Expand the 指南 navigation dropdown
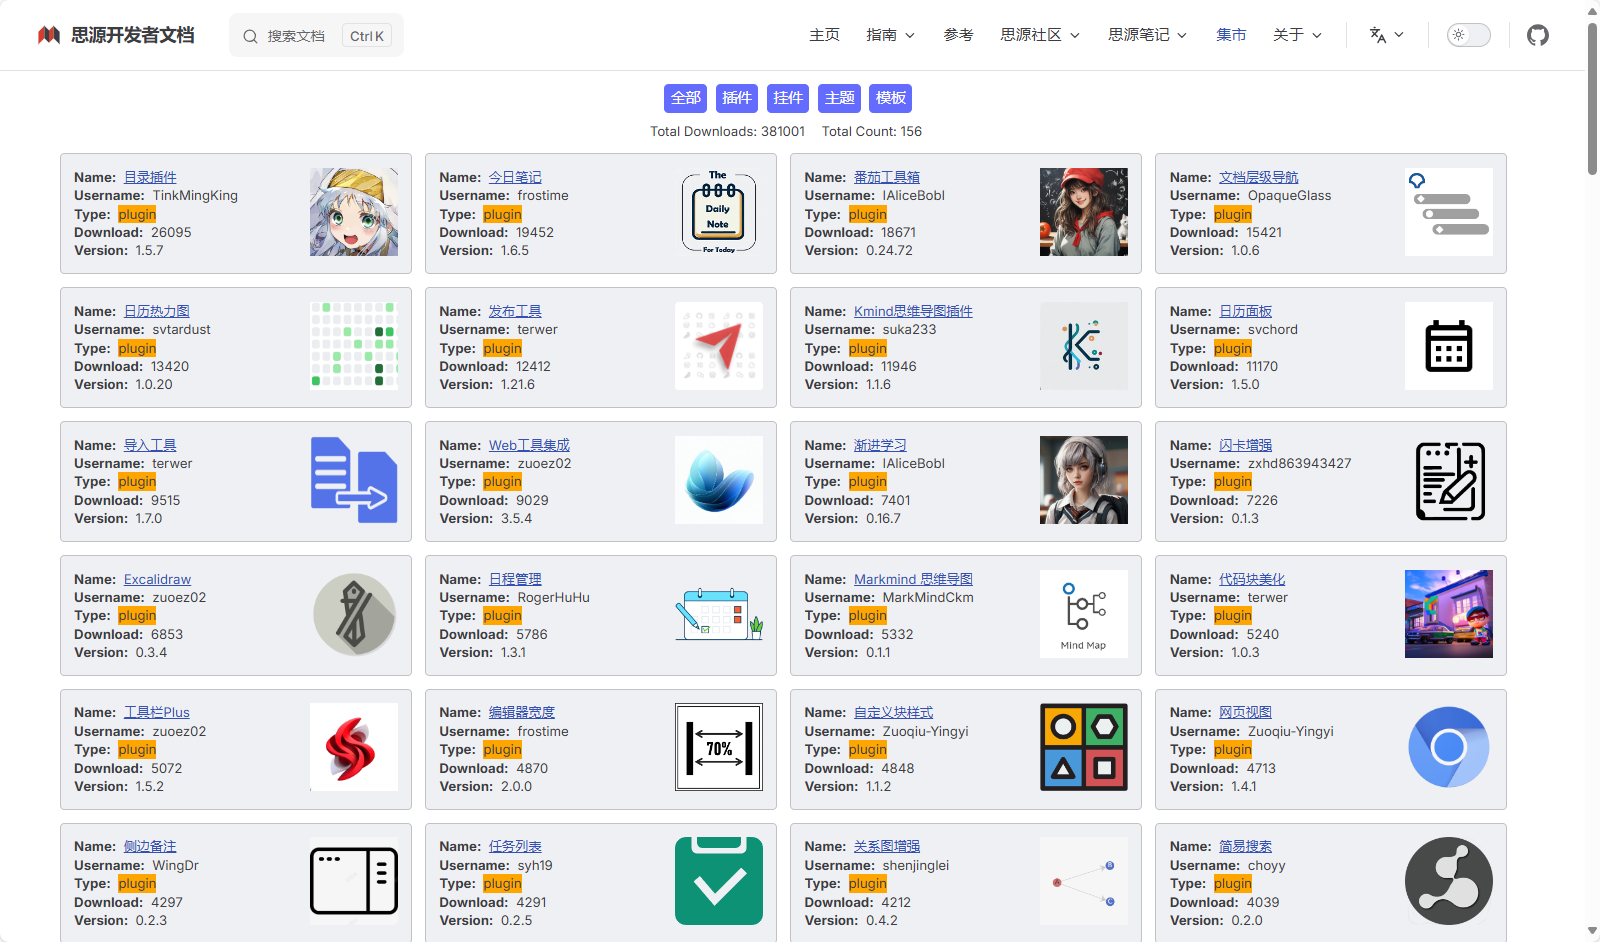Image resolution: width=1600 pixels, height=942 pixels. click(891, 35)
